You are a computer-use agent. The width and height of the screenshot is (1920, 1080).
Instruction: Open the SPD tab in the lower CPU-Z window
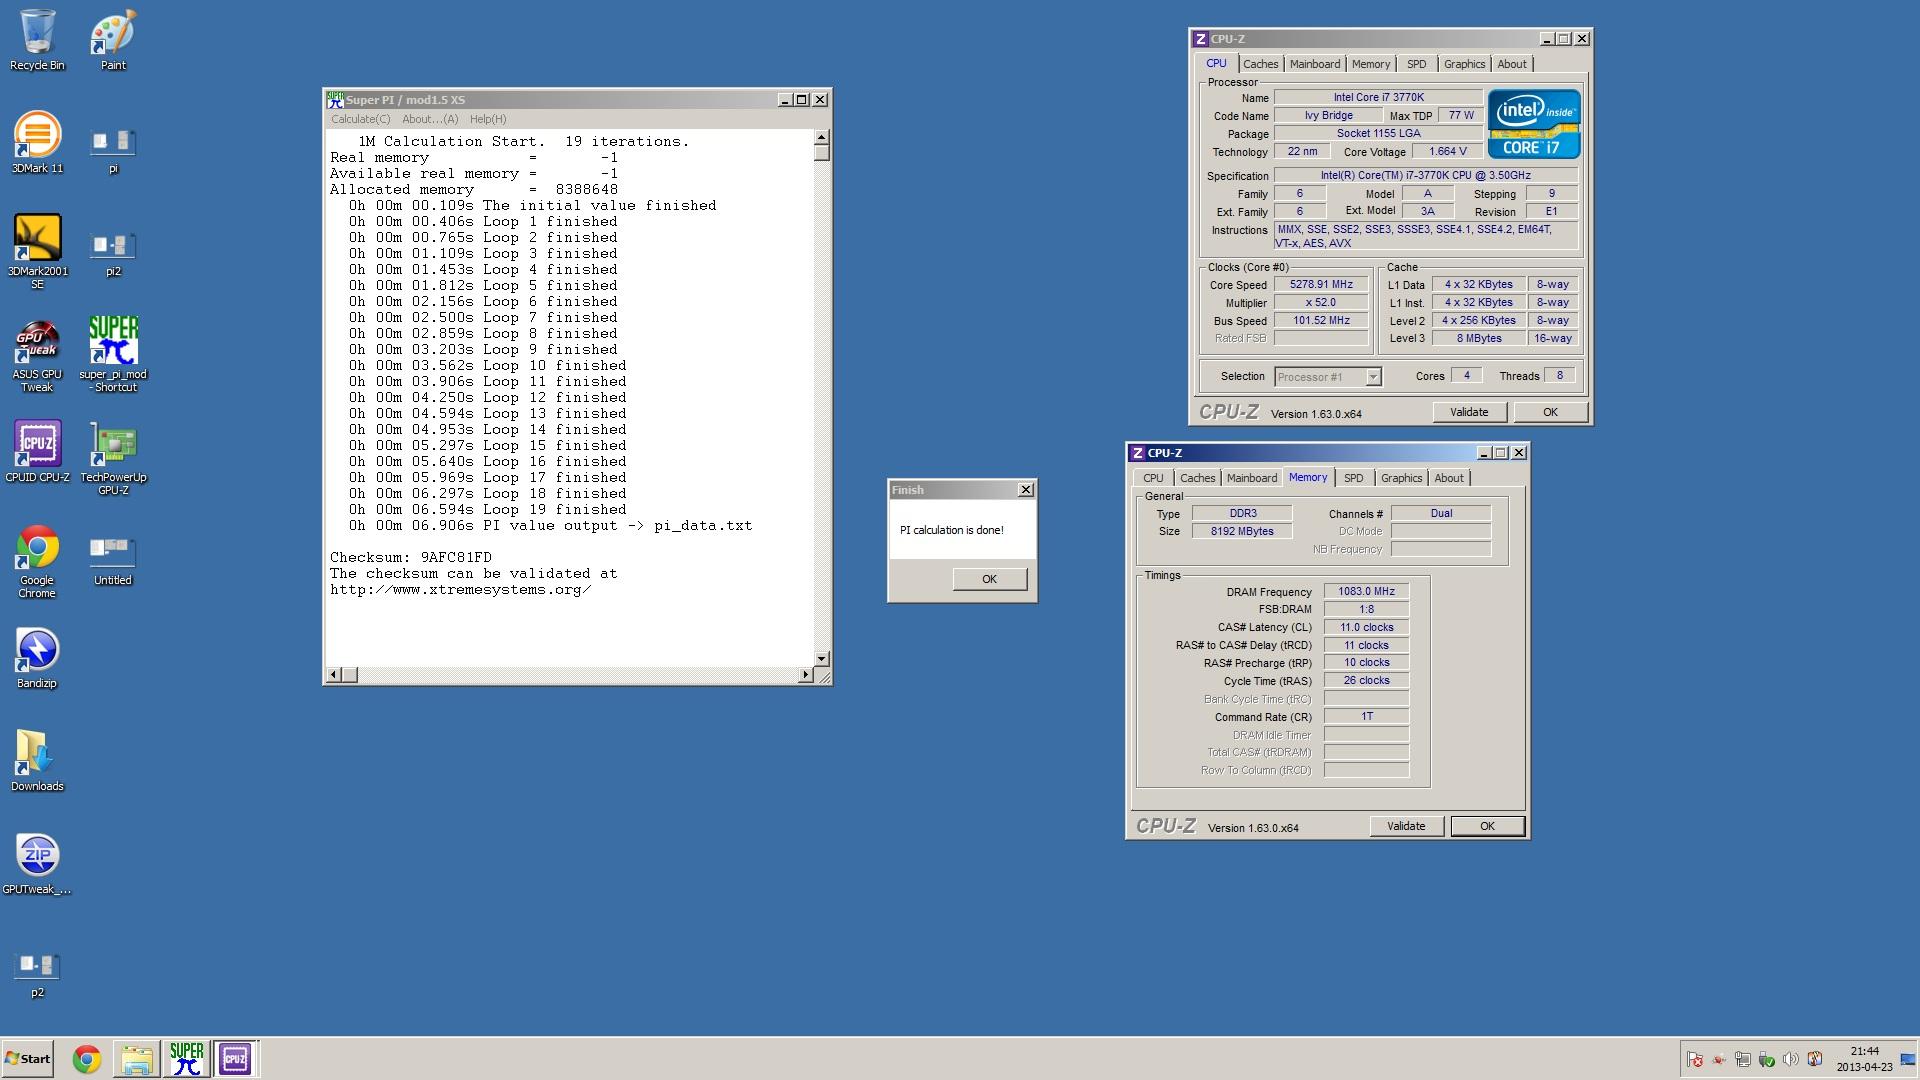point(1353,478)
